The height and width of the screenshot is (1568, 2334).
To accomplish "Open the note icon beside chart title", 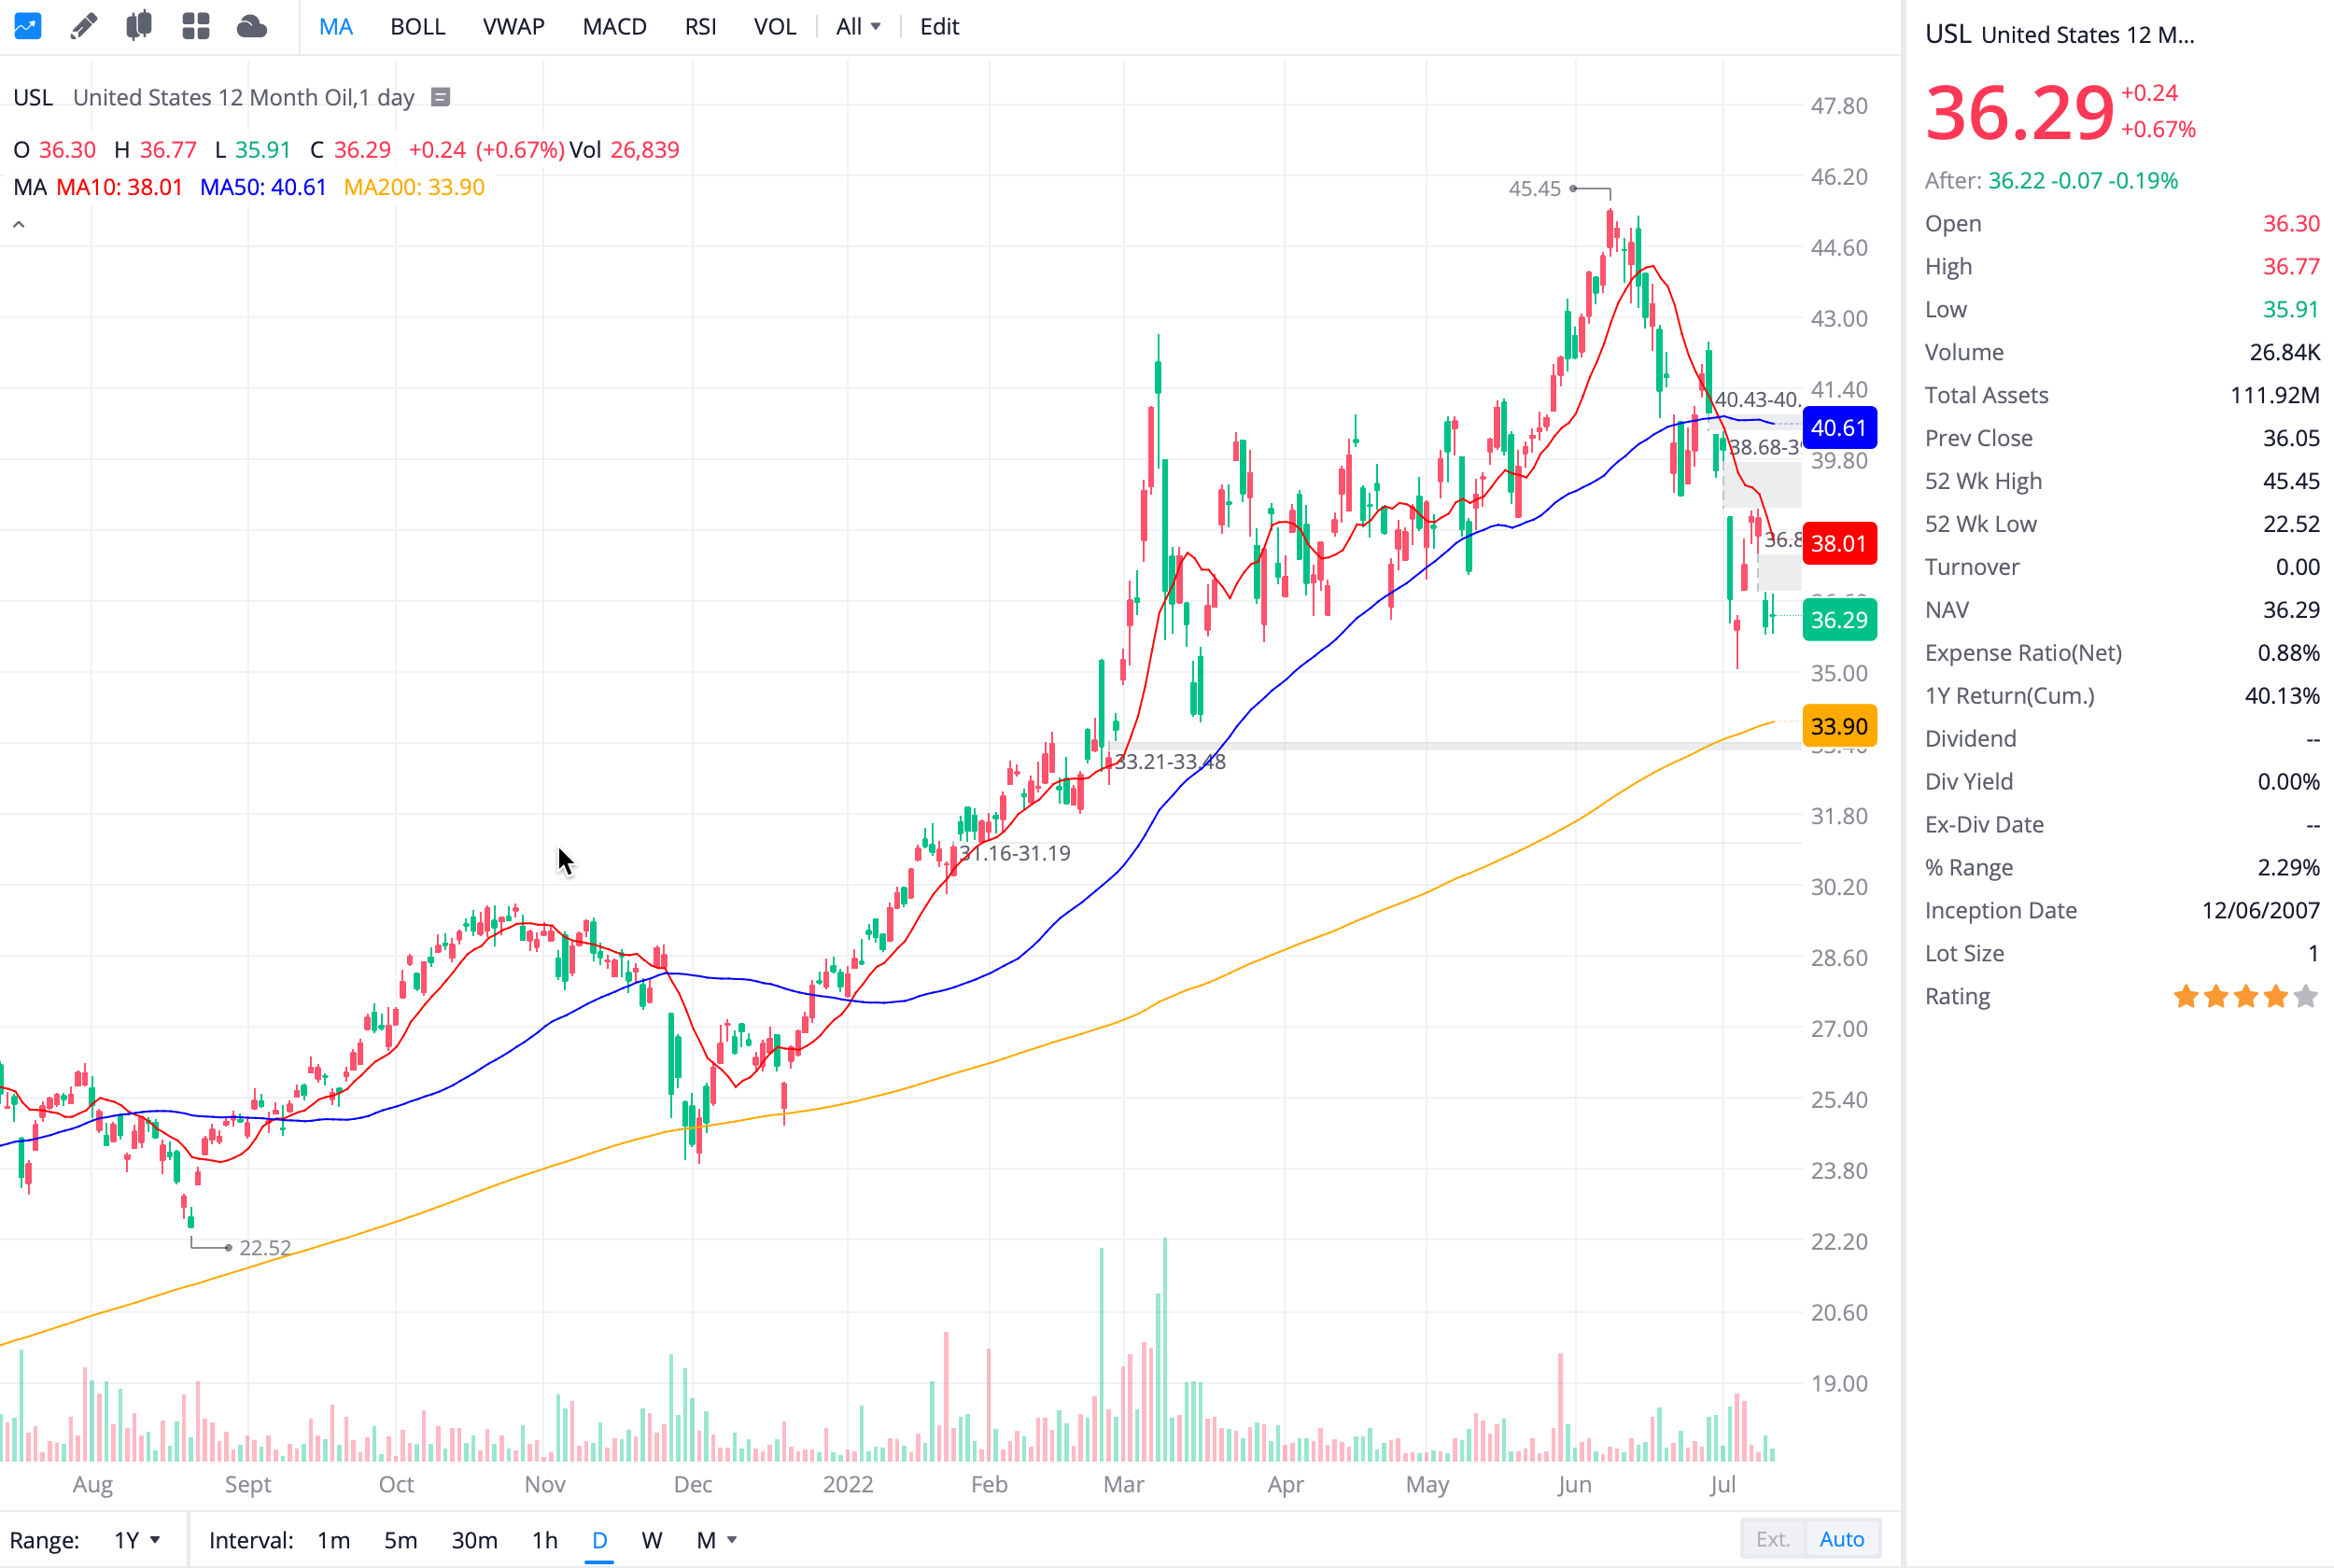I will [440, 97].
